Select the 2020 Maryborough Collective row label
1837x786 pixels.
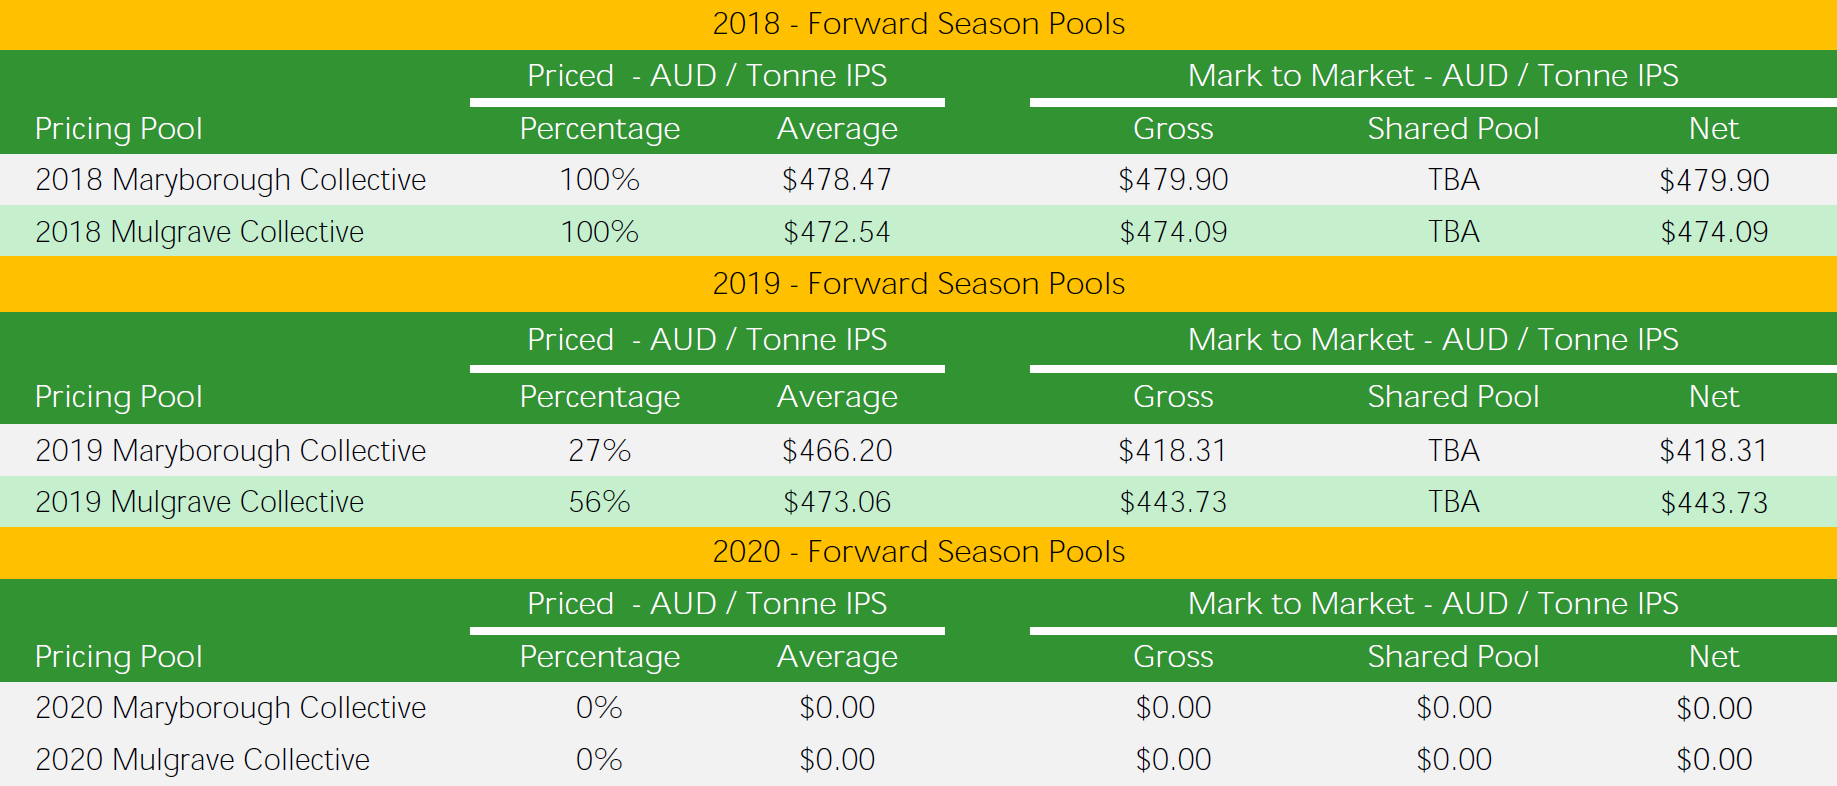click(230, 708)
